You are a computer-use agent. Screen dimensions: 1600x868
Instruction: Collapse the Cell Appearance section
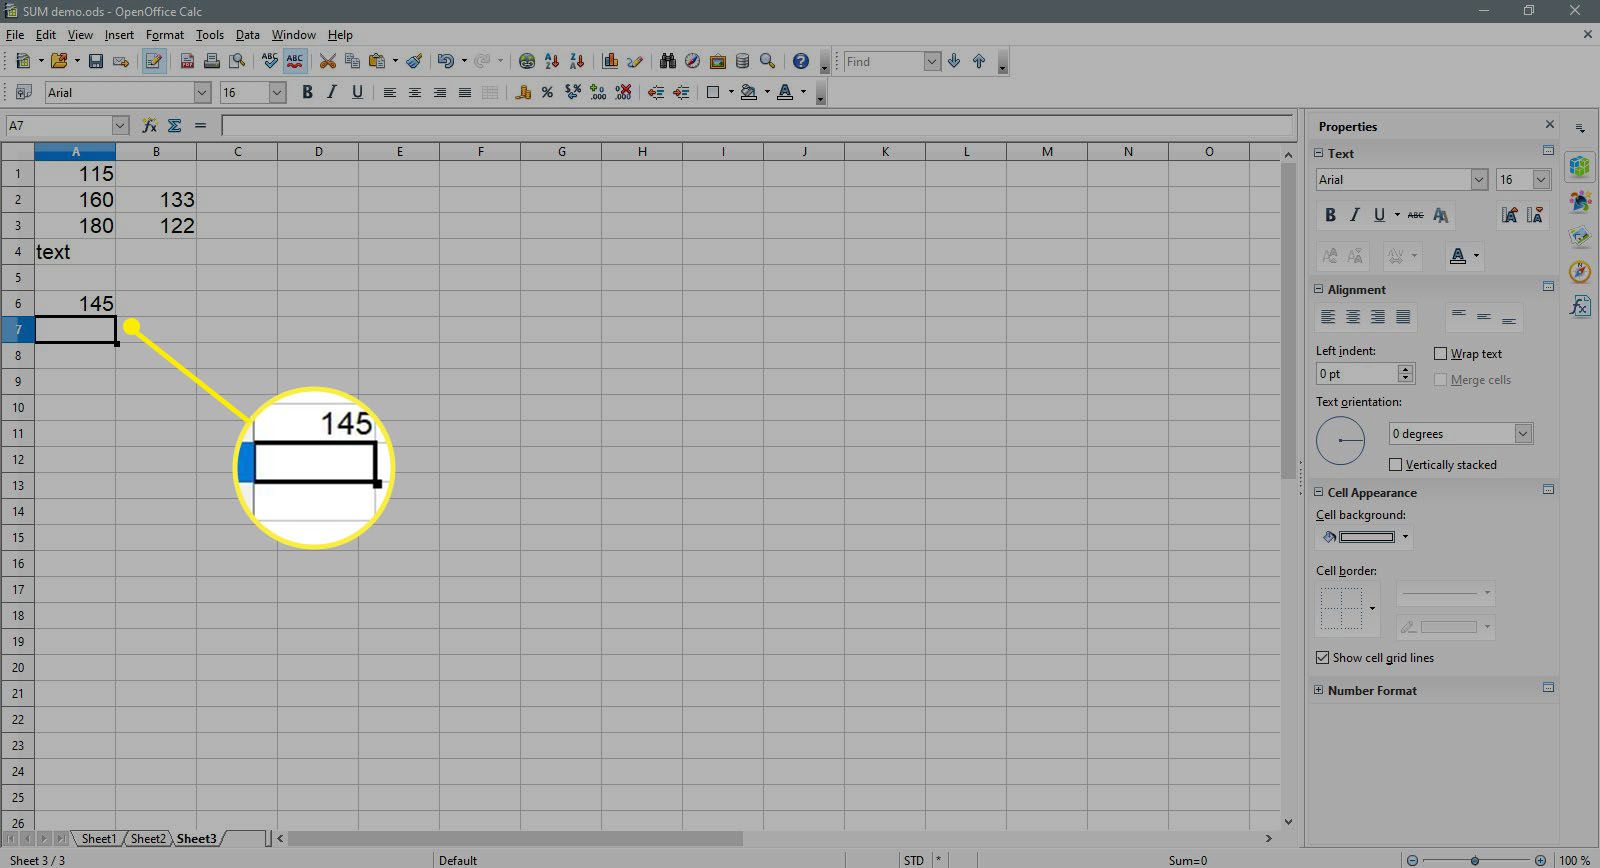[1318, 492]
